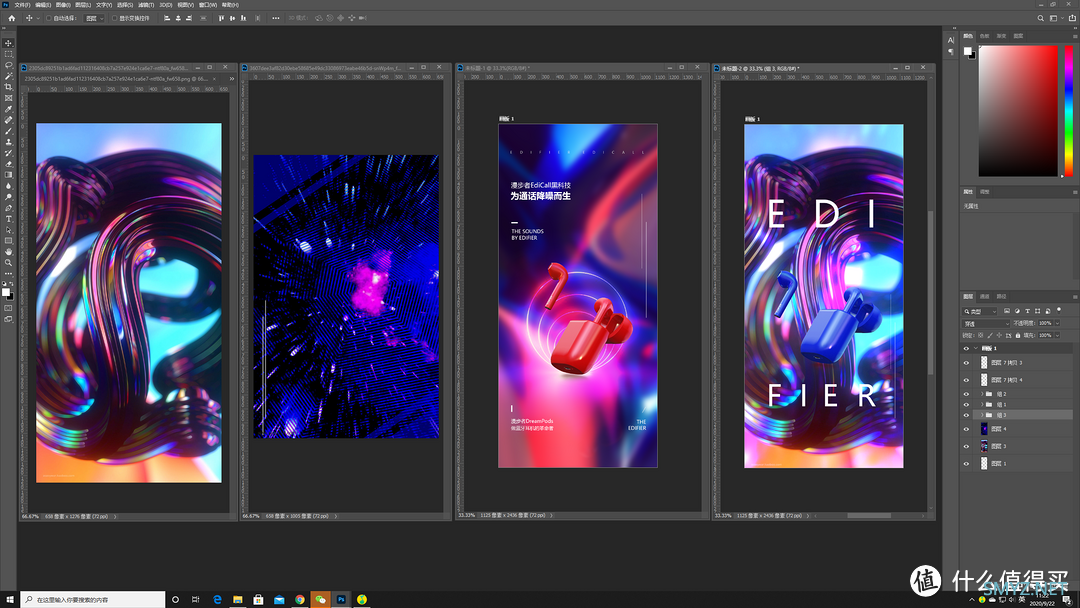Hide layer 图层 4
Screen dimensions: 1080x608
coord(966,429)
